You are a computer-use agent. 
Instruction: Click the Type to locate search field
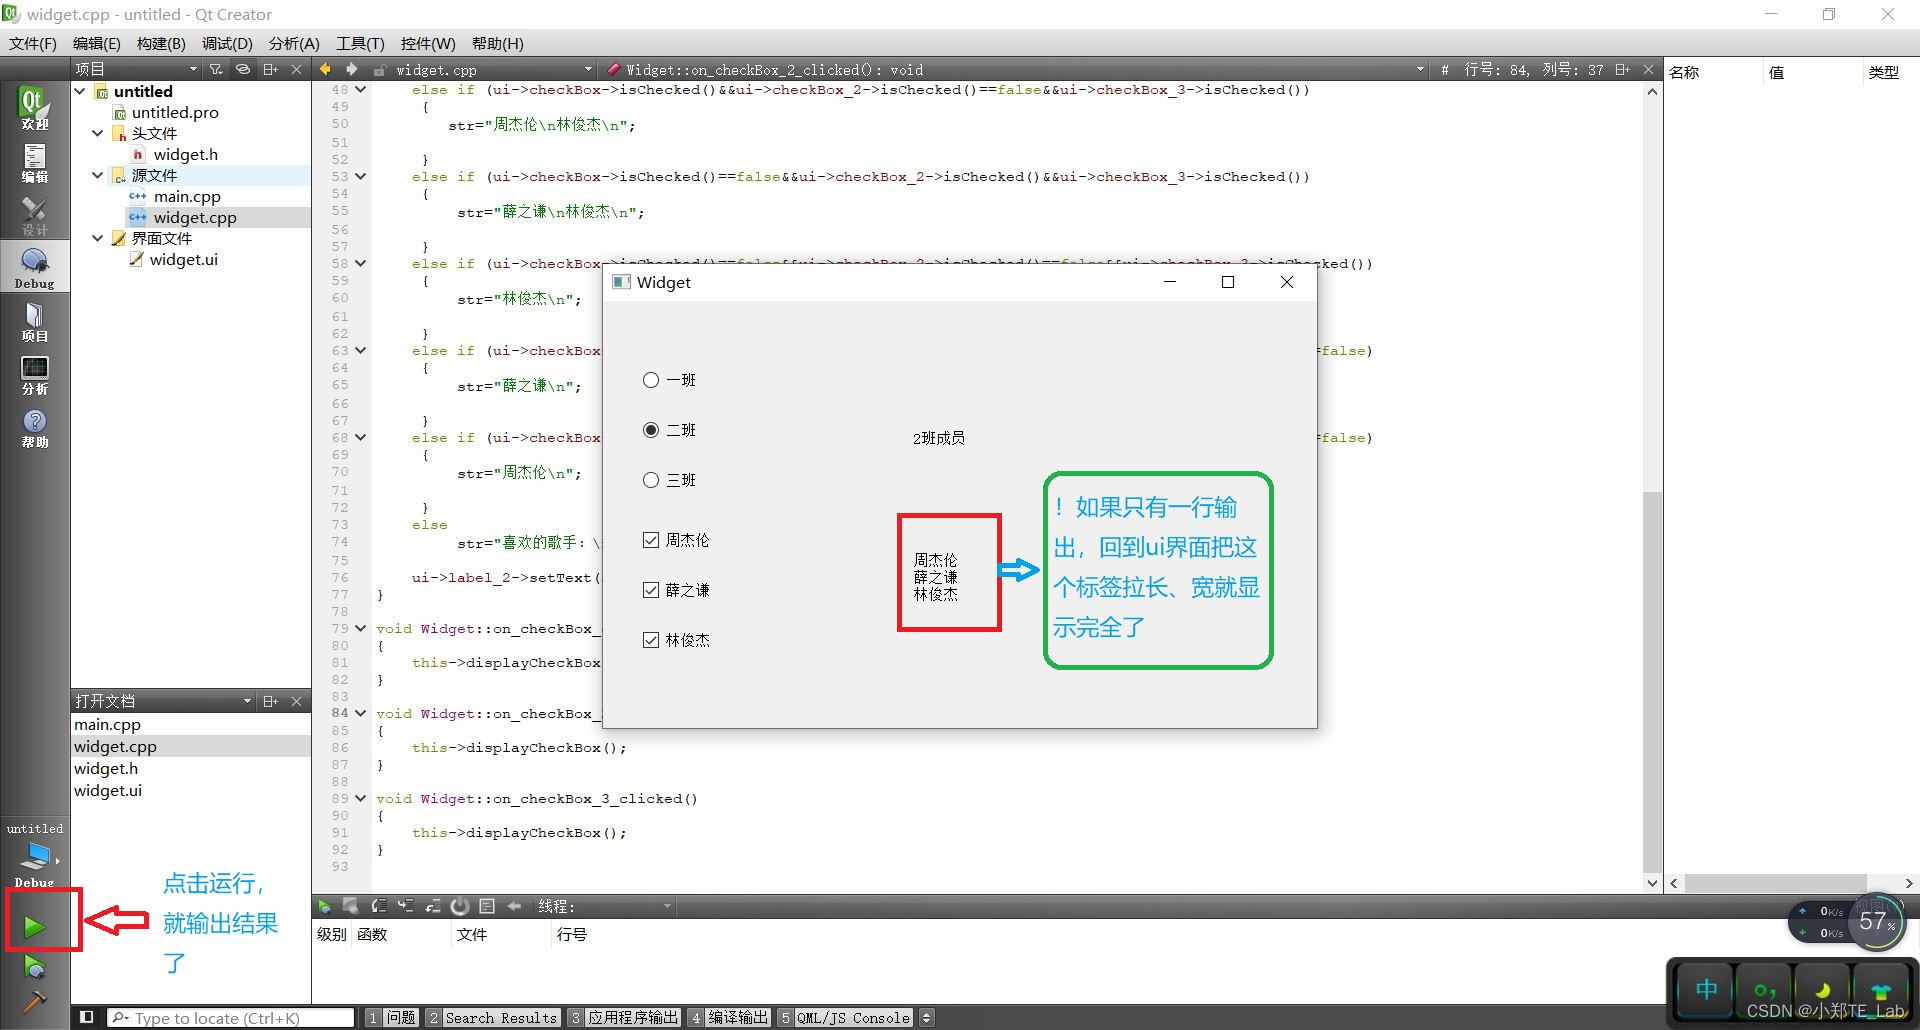click(230, 1017)
